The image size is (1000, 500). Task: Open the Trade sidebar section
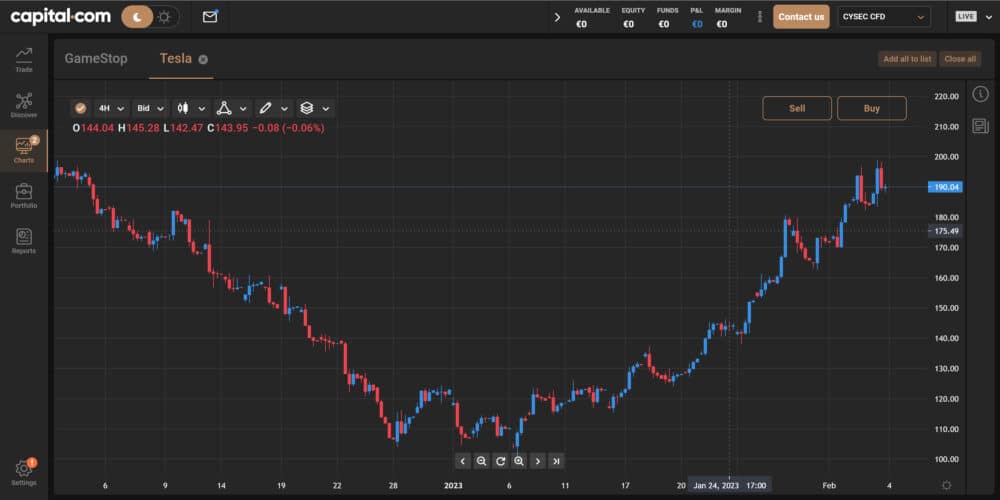pos(24,59)
